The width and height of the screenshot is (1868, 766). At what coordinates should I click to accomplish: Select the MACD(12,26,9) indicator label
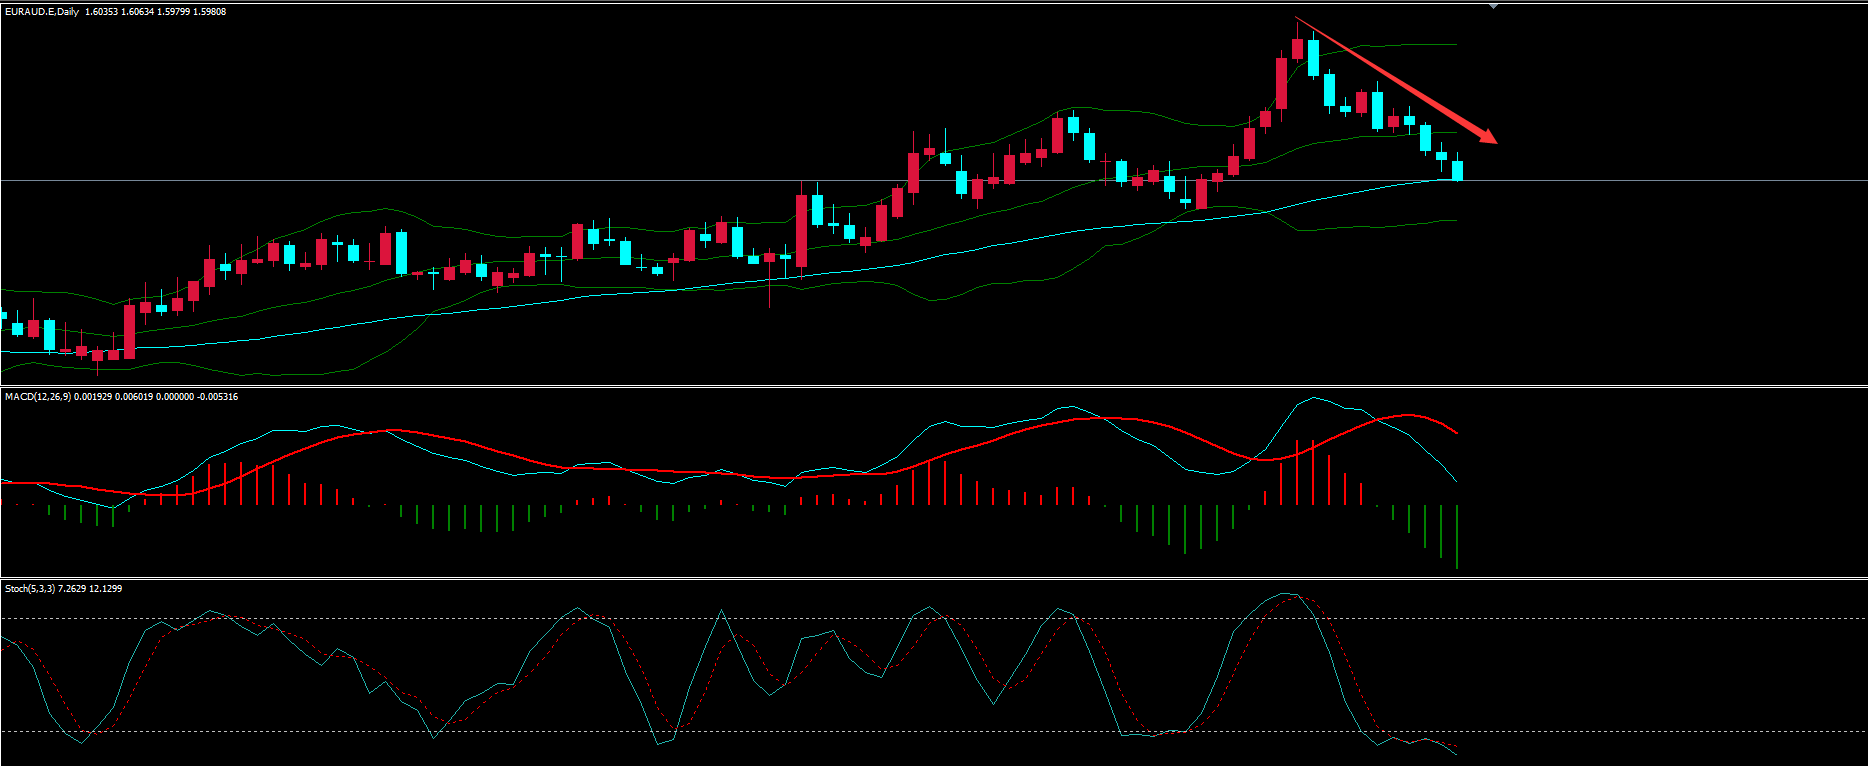tap(37, 397)
